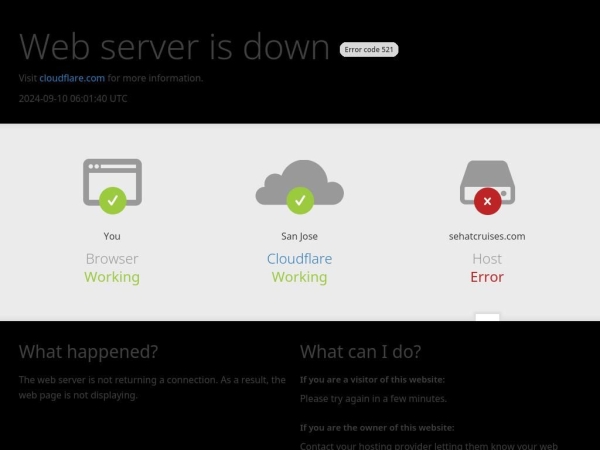This screenshot has height=450, width=600.
Task: Click the Web server is down heading
Action: coord(174,47)
